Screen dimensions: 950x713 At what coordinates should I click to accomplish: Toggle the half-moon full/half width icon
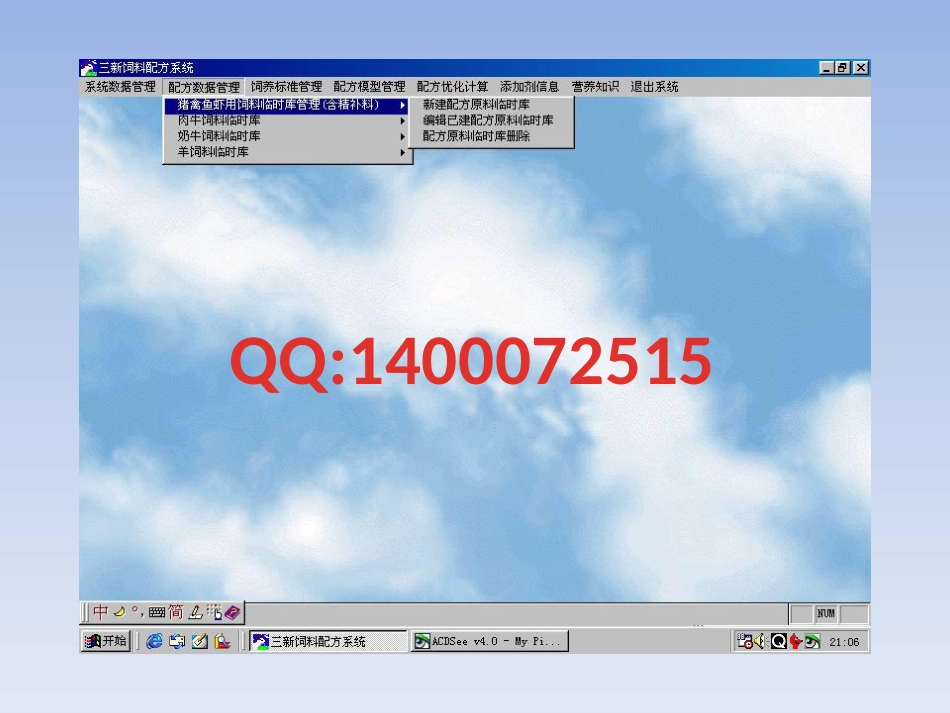coord(120,612)
